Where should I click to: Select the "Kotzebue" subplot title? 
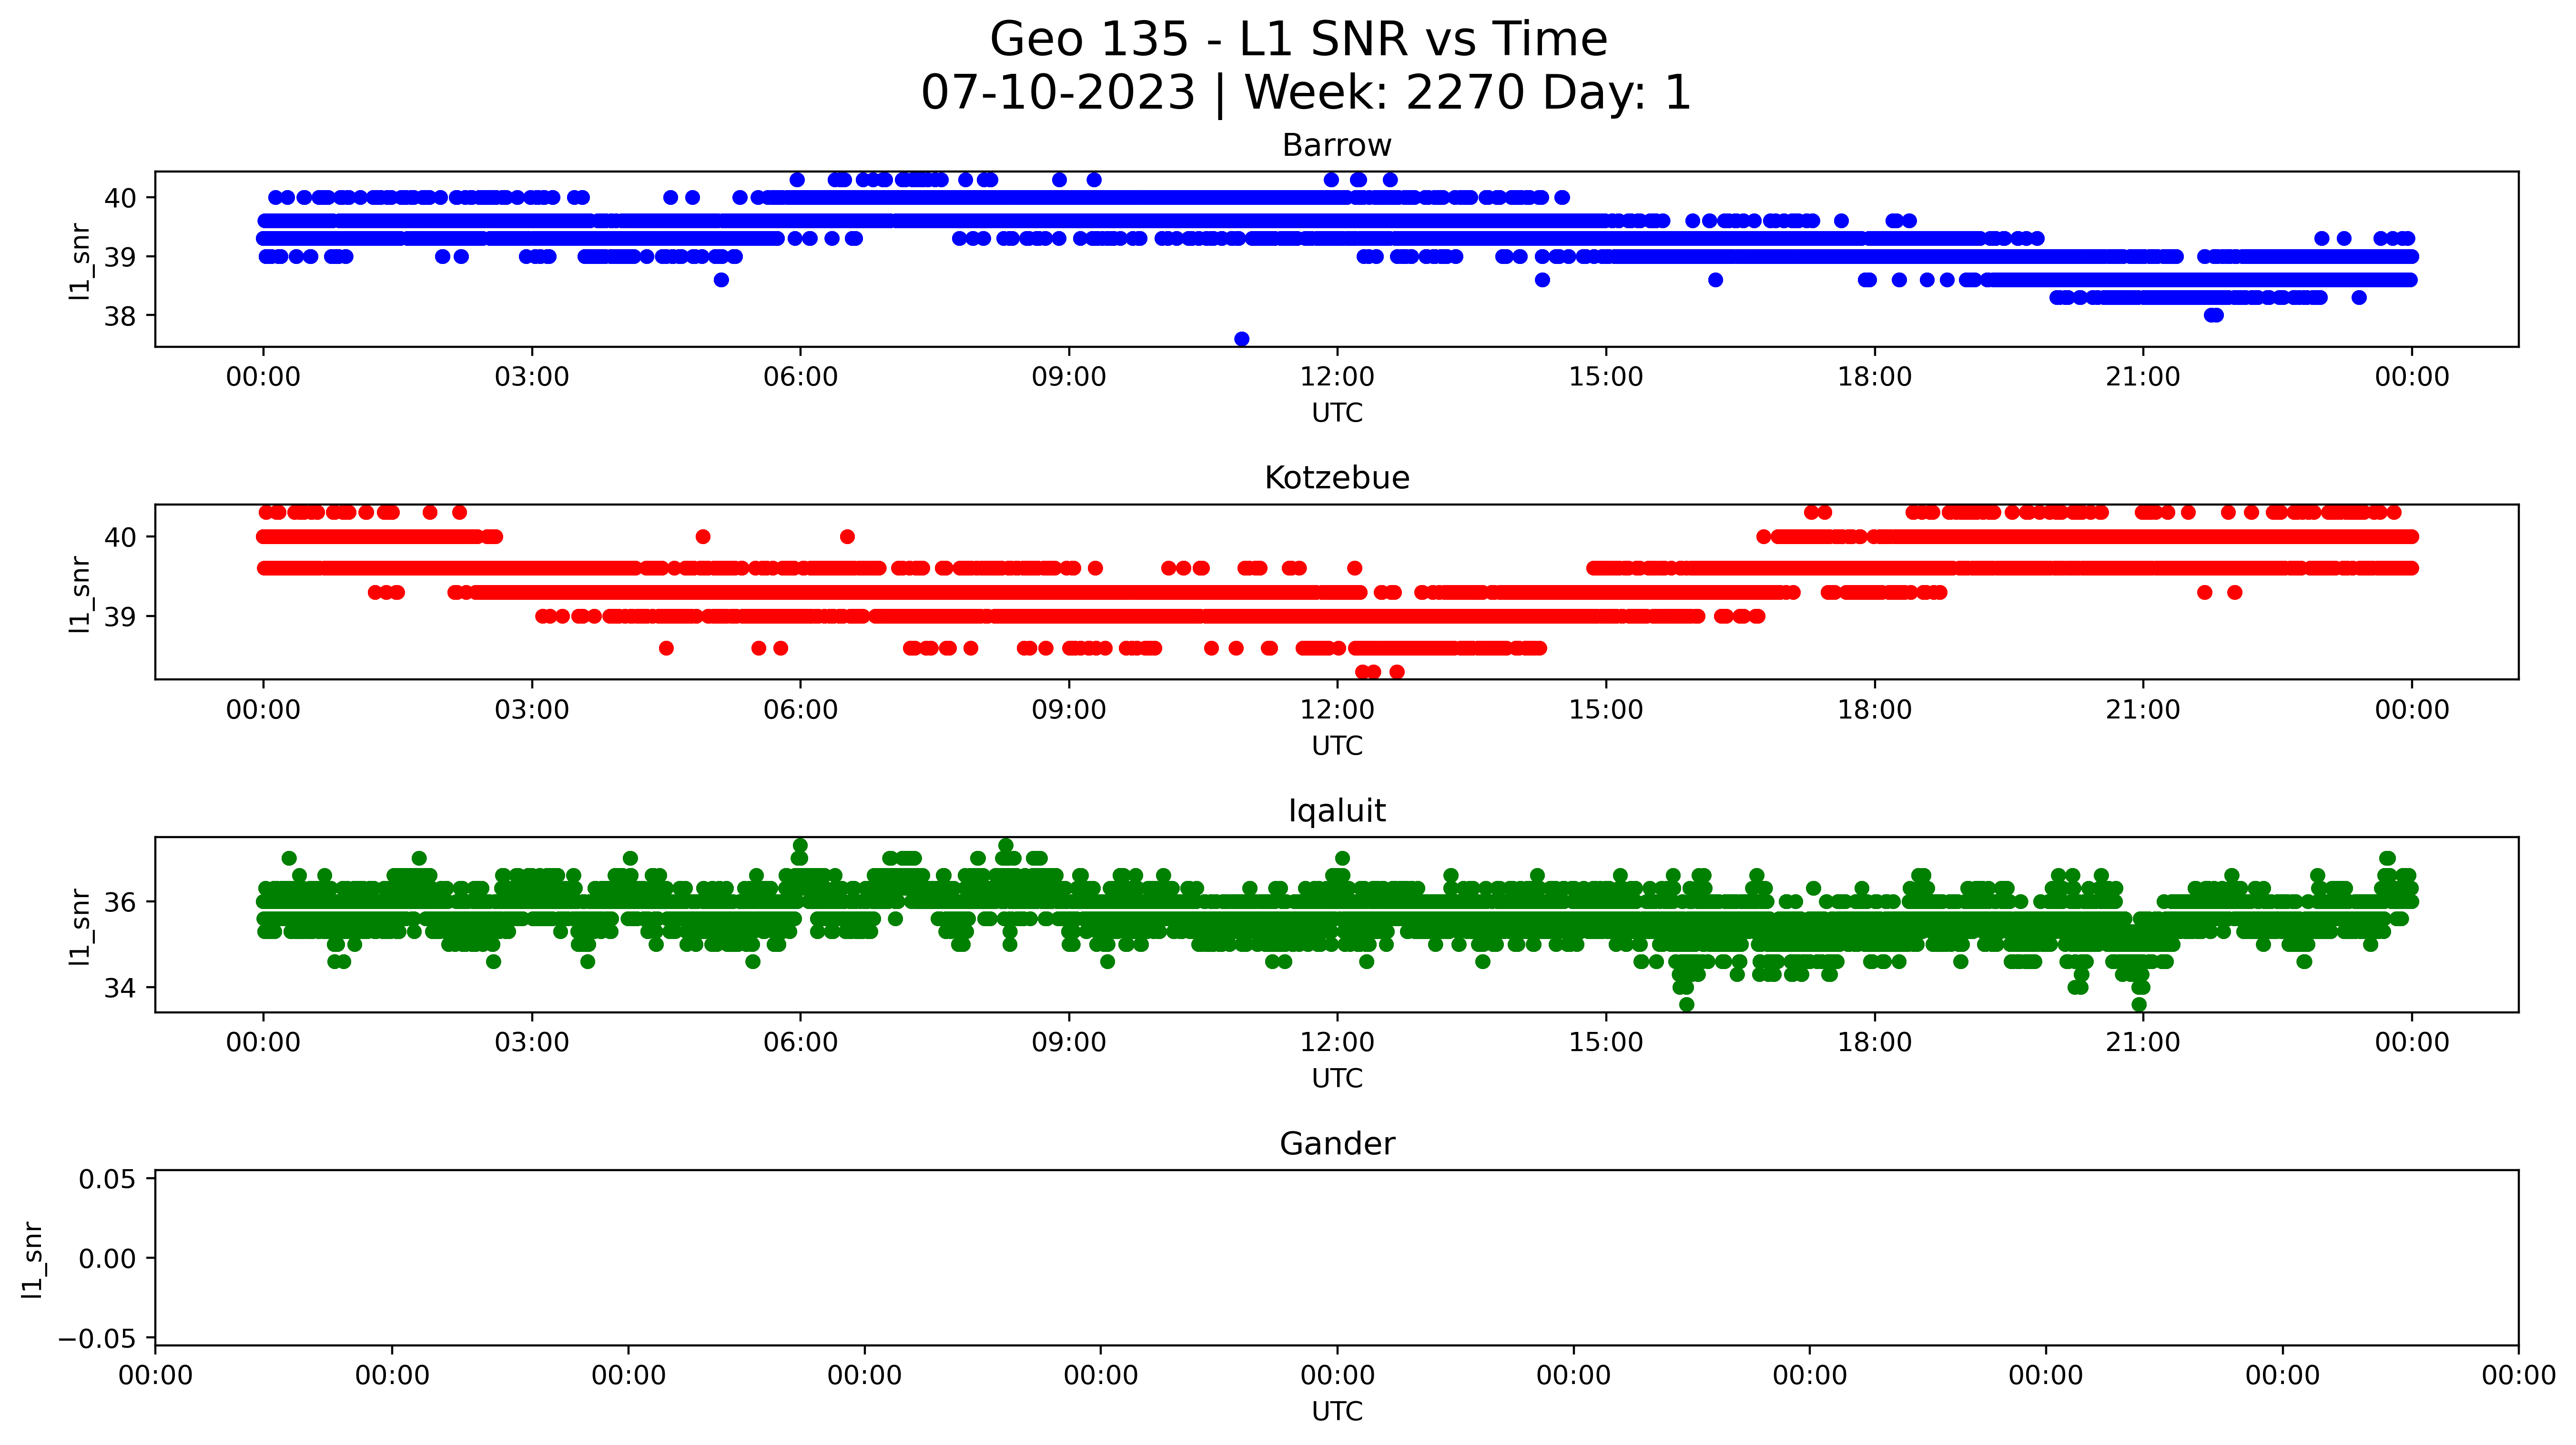pyautogui.click(x=1337, y=478)
